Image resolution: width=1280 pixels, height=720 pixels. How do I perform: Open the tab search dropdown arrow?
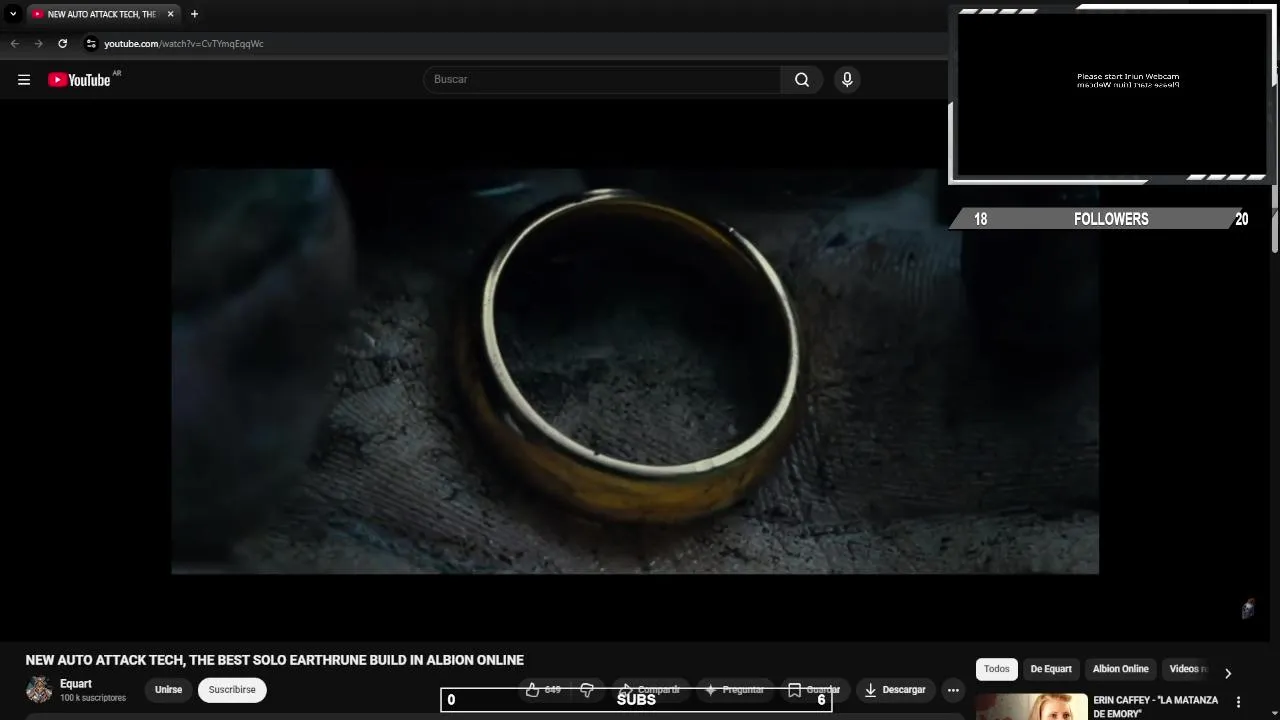click(13, 14)
